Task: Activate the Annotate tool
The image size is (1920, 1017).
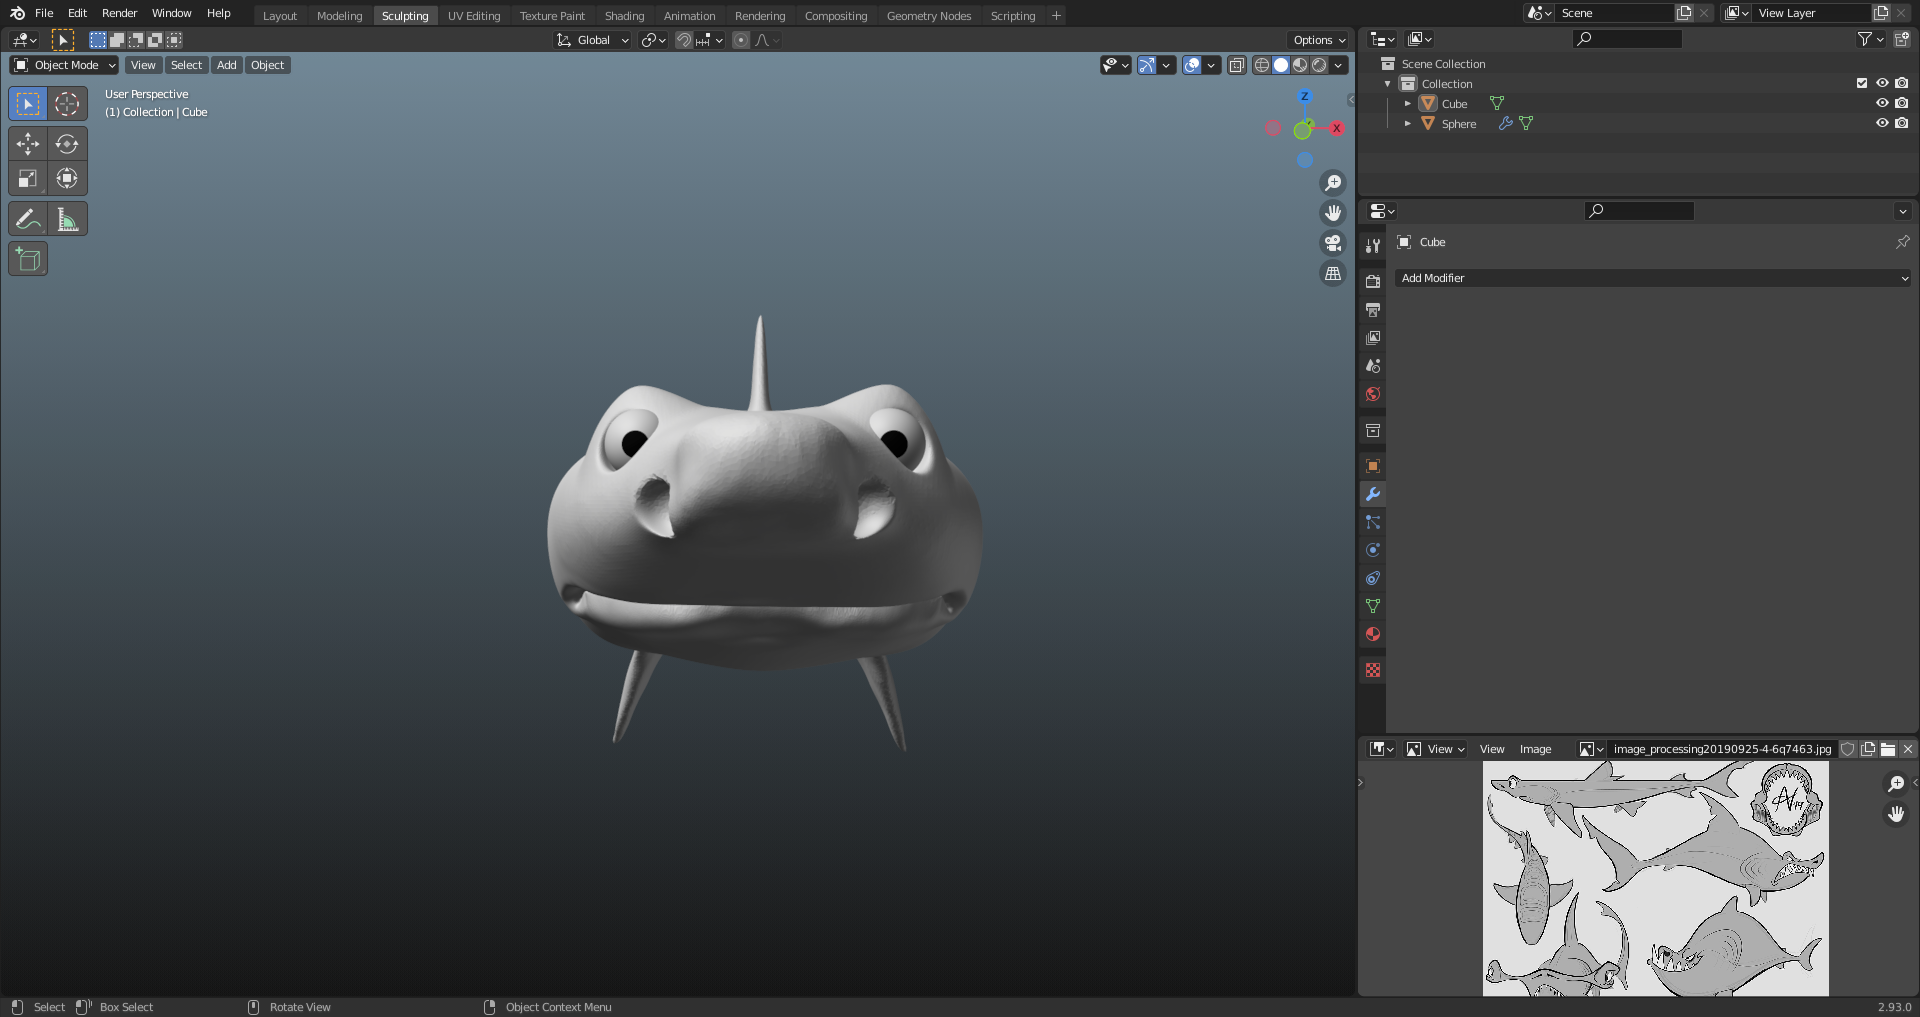Action: (28, 219)
